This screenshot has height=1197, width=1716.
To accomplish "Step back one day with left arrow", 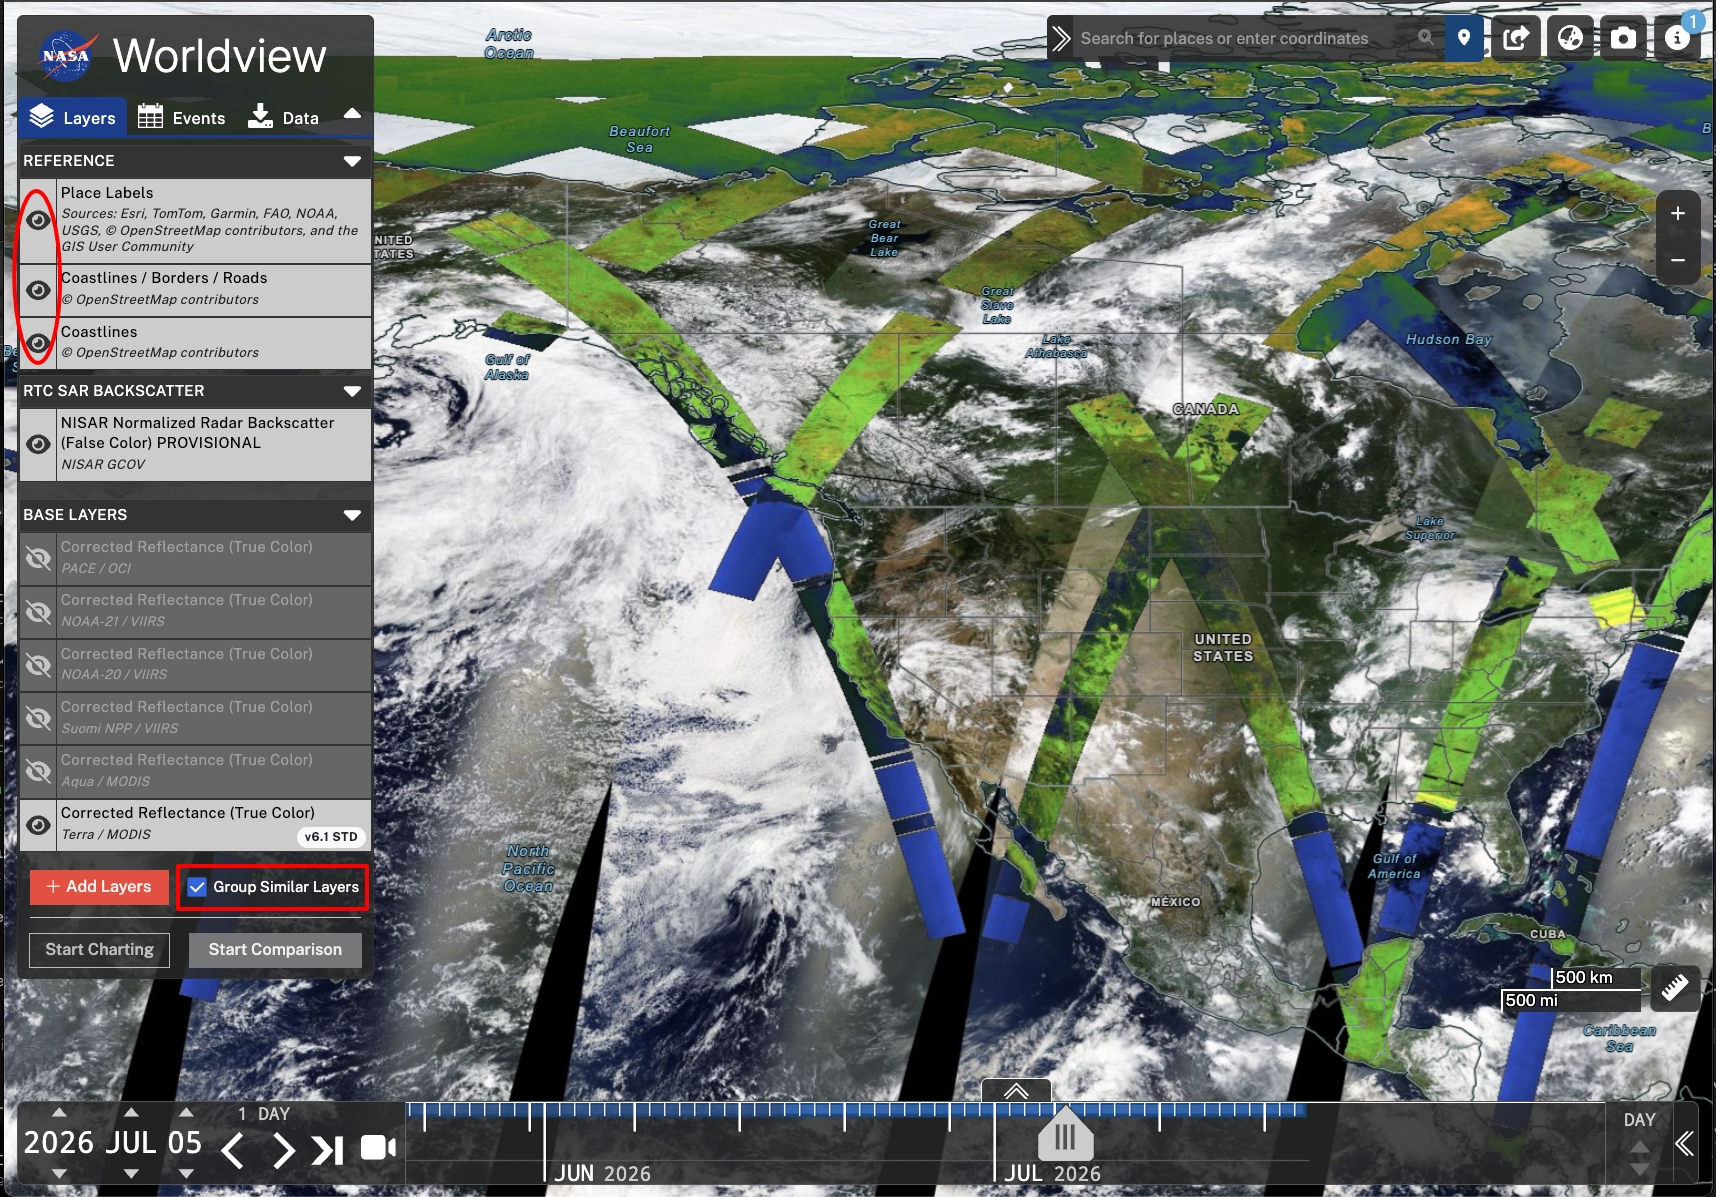I will 232,1151.
